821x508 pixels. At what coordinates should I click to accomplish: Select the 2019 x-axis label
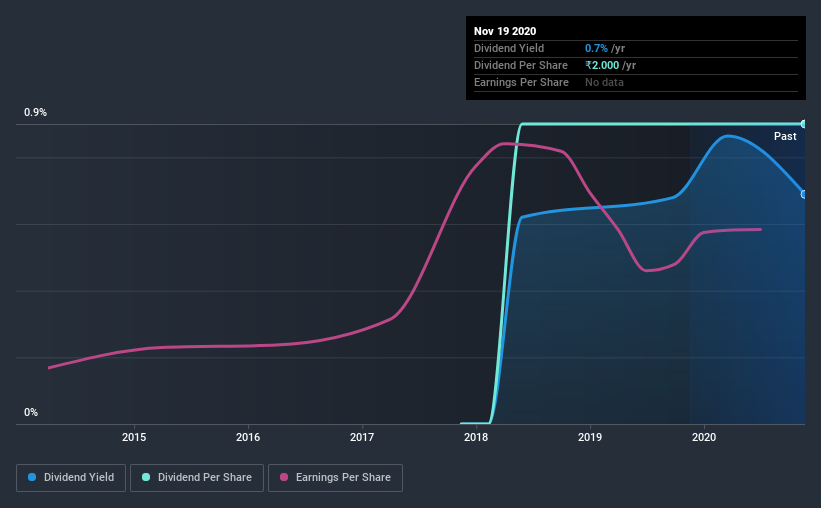[590, 437]
